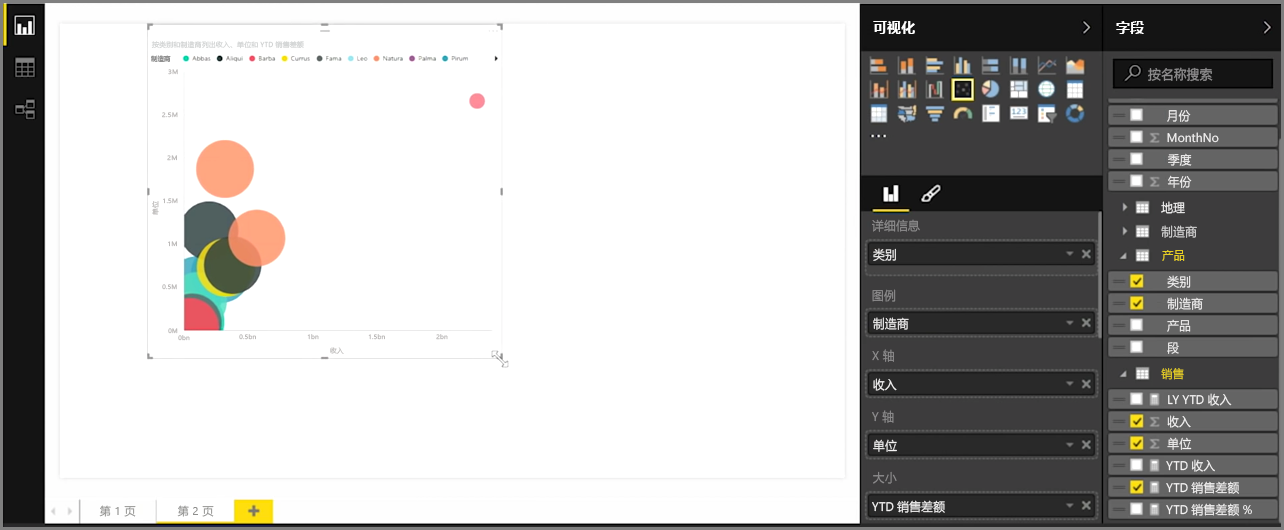
Task: Open dropdown arrow for 收入 in X 轴
Action: coord(1069,384)
